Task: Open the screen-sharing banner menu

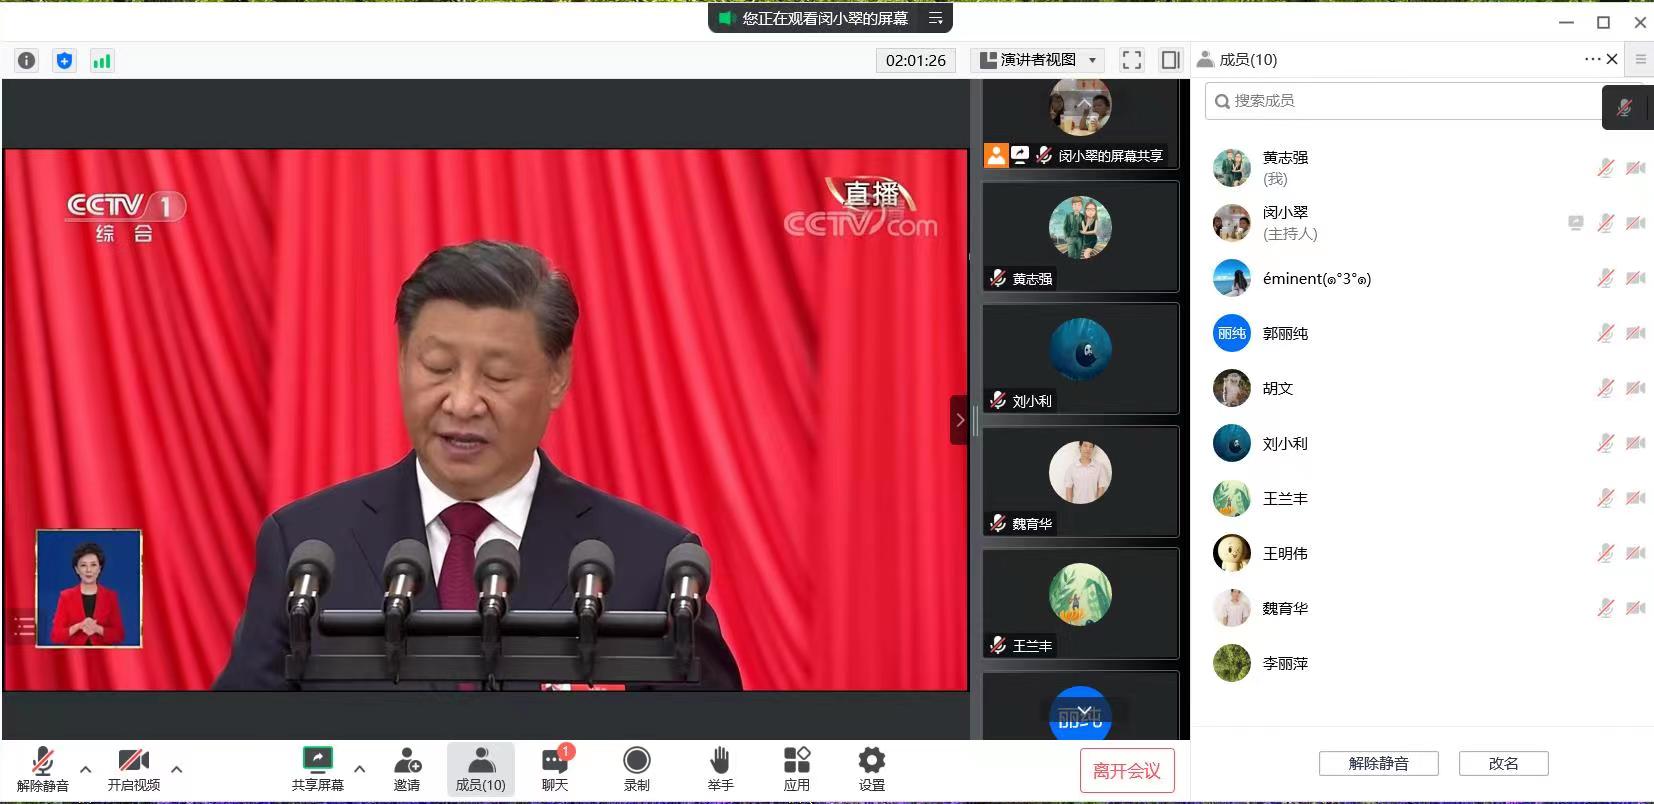Action: tap(935, 18)
